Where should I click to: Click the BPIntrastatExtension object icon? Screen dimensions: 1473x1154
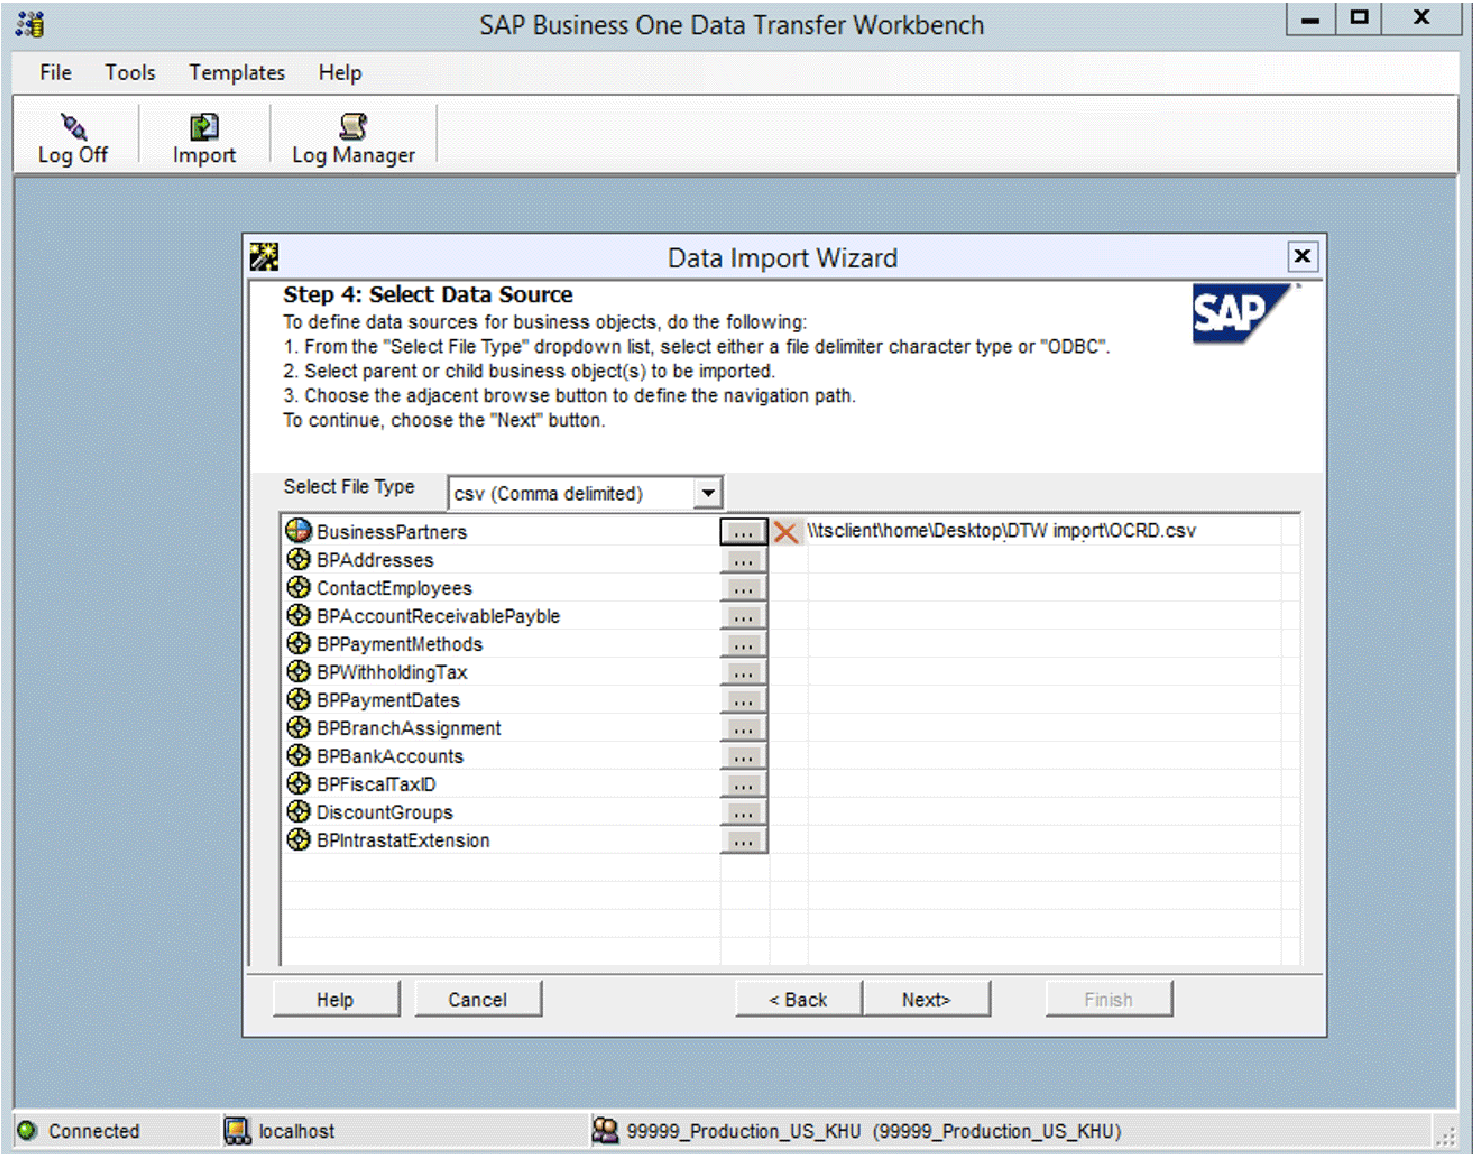point(298,839)
